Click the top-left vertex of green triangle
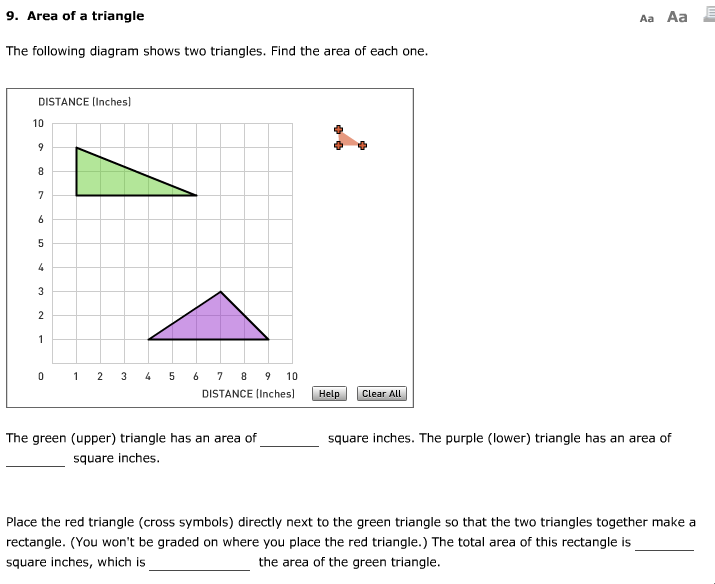This screenshot has width=715, height=584. coord(77,148)
